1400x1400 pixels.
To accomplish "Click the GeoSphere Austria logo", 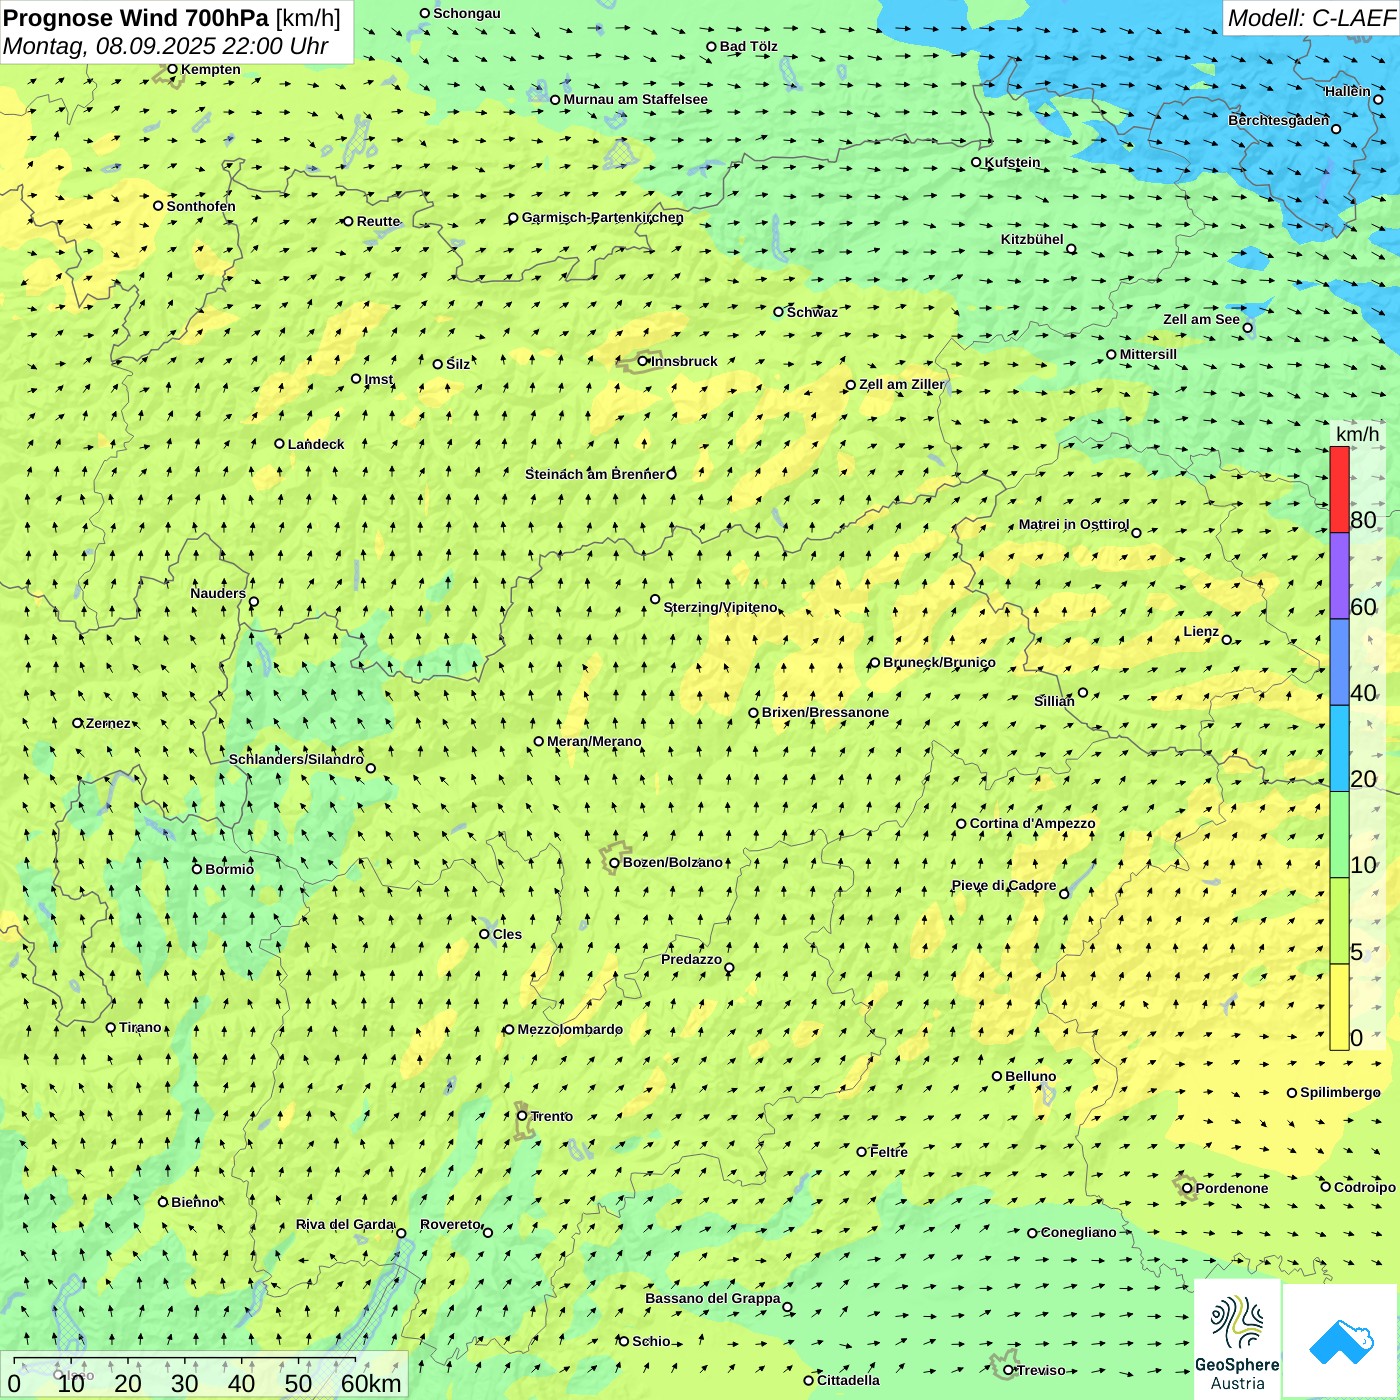I will tap(1237, 1341).
